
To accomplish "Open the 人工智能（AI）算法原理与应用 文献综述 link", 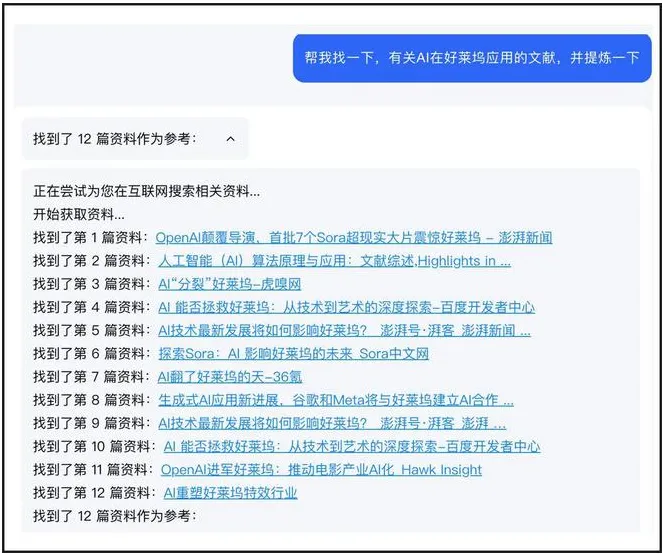I will pyautogui.click(x=335, y=261).
